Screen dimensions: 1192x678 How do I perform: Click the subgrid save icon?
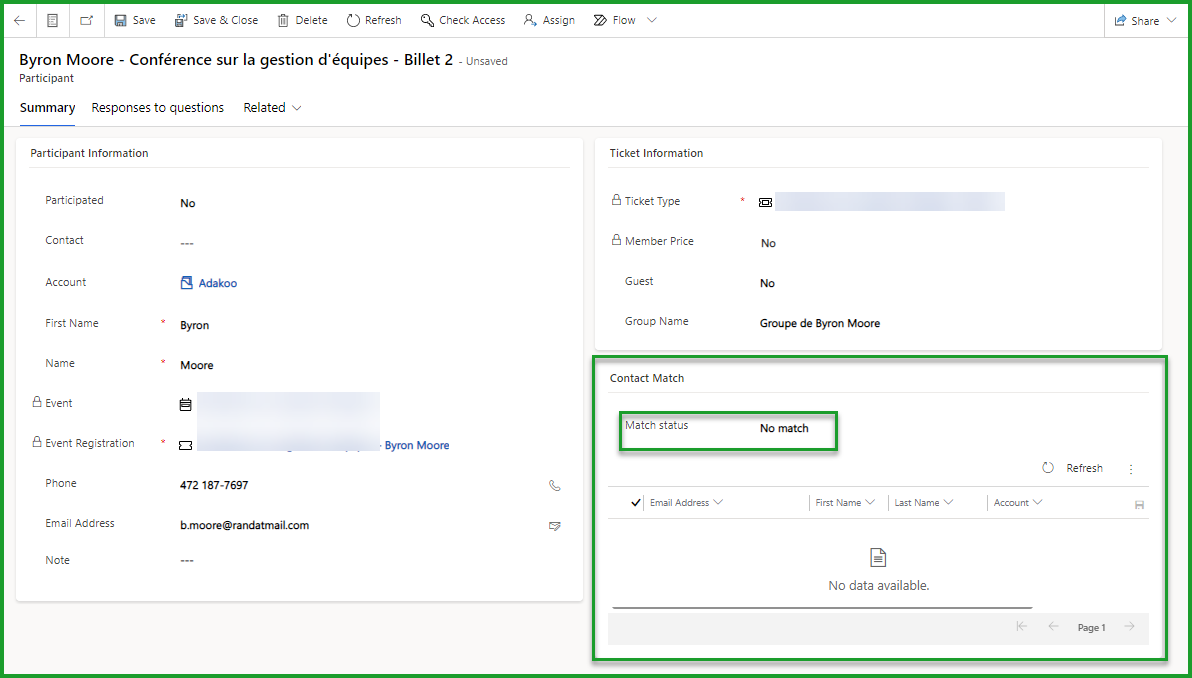coord(1139,505)
